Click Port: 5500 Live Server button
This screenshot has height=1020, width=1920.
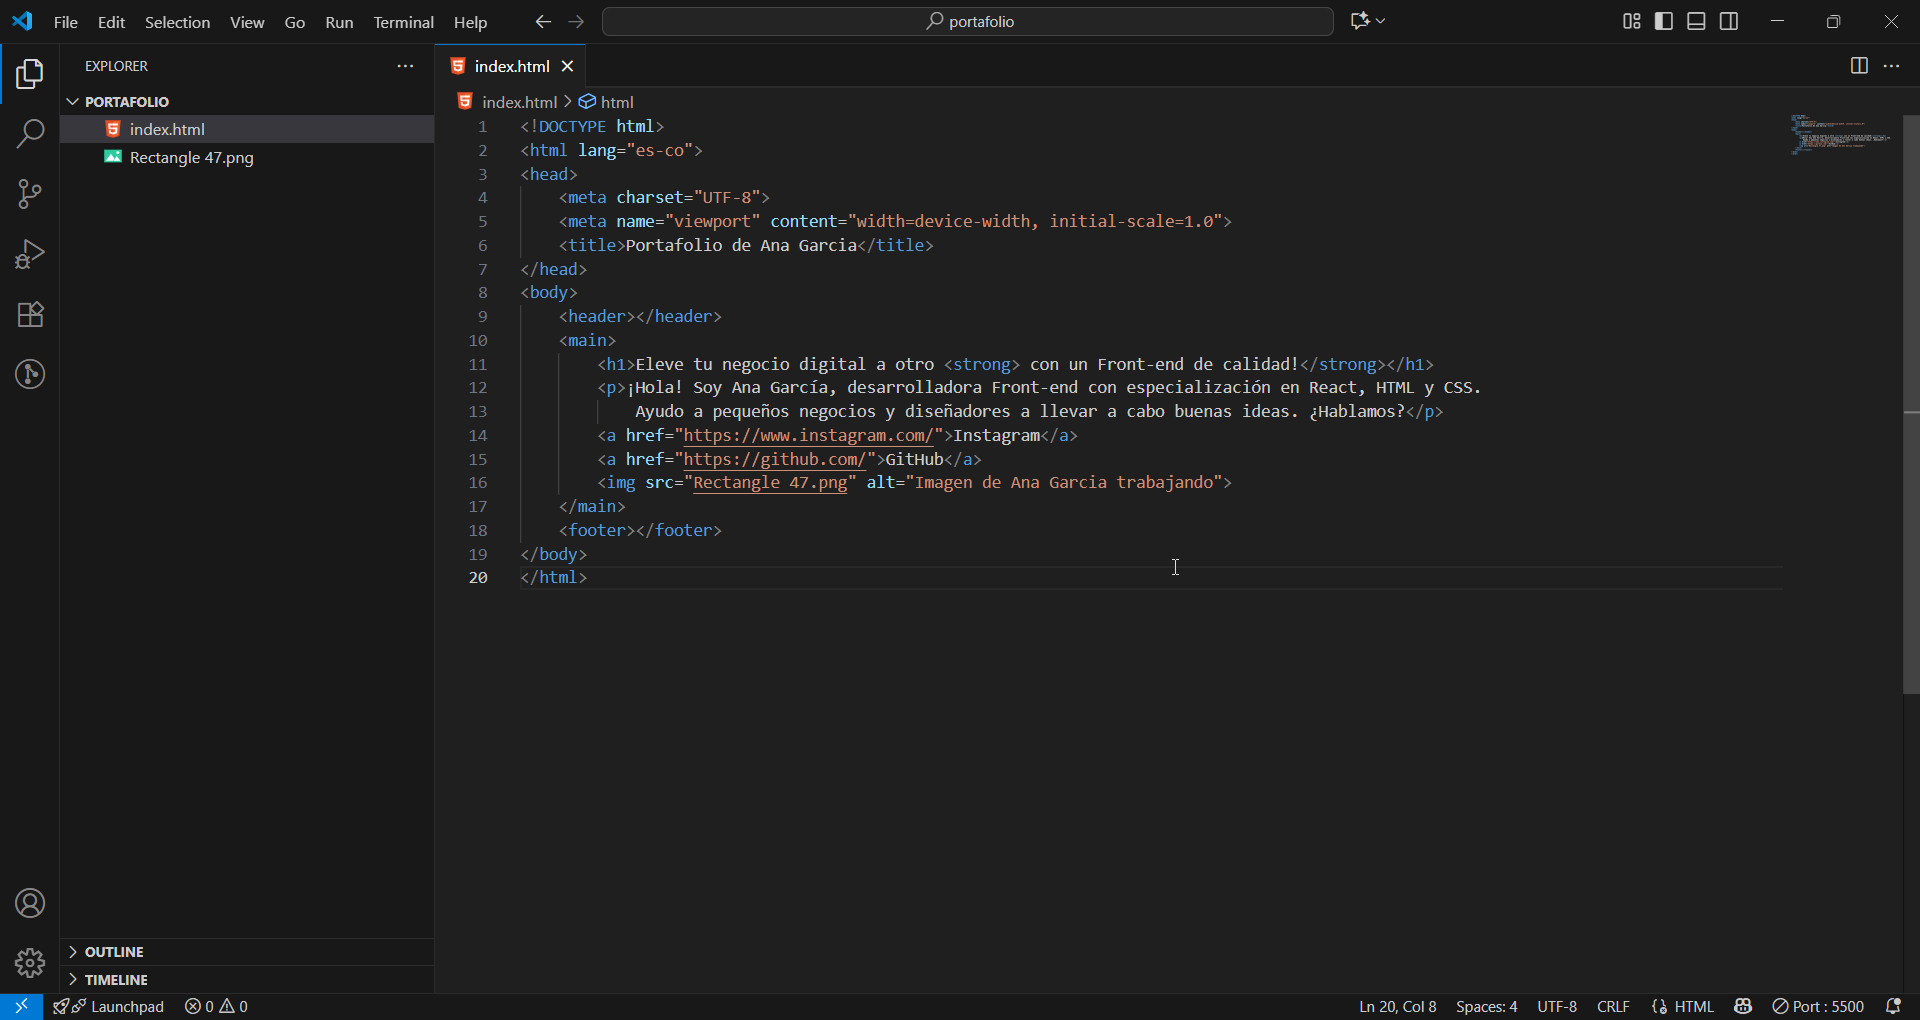1818,1006
